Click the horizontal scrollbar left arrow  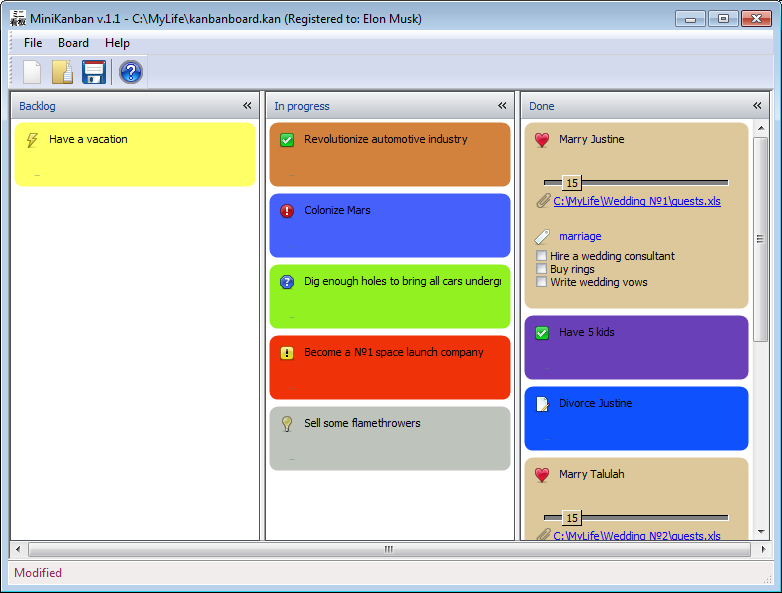[x=18, y=550]
